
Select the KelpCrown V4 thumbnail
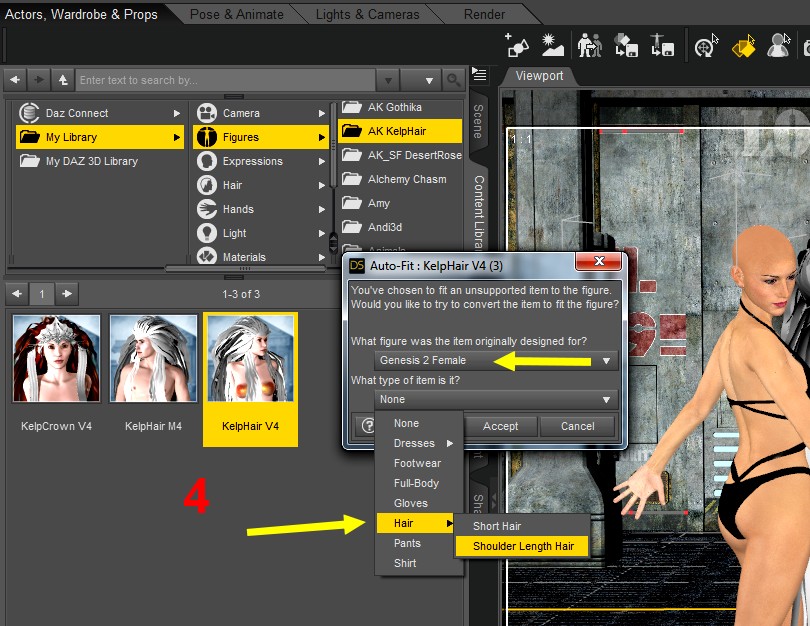point(56,358)
